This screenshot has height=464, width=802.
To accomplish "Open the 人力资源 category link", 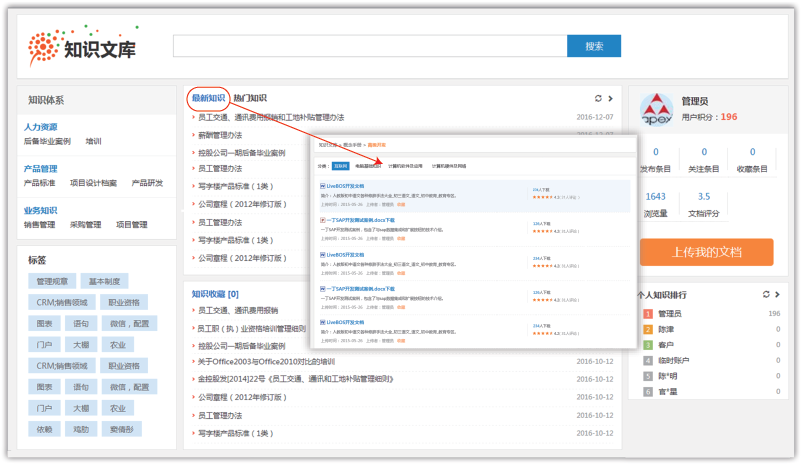I will [40, 127].
